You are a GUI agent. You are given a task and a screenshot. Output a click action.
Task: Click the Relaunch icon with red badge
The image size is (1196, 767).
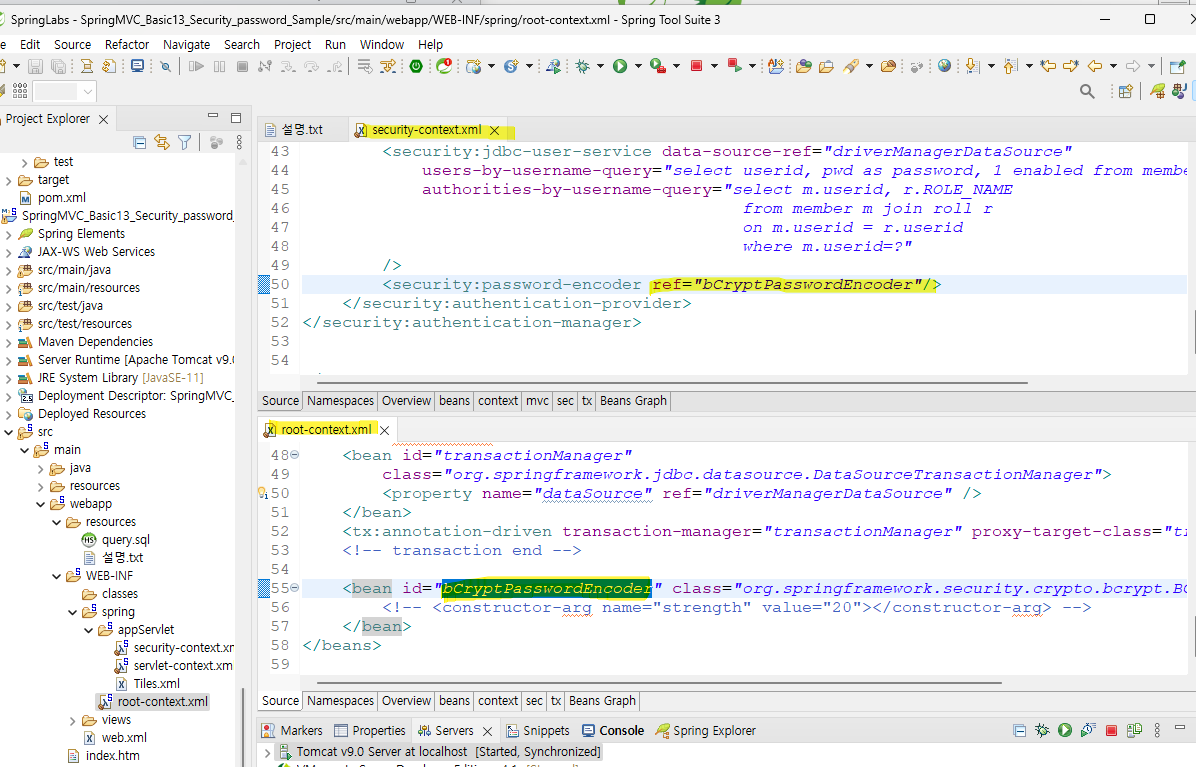pos(444,66)
